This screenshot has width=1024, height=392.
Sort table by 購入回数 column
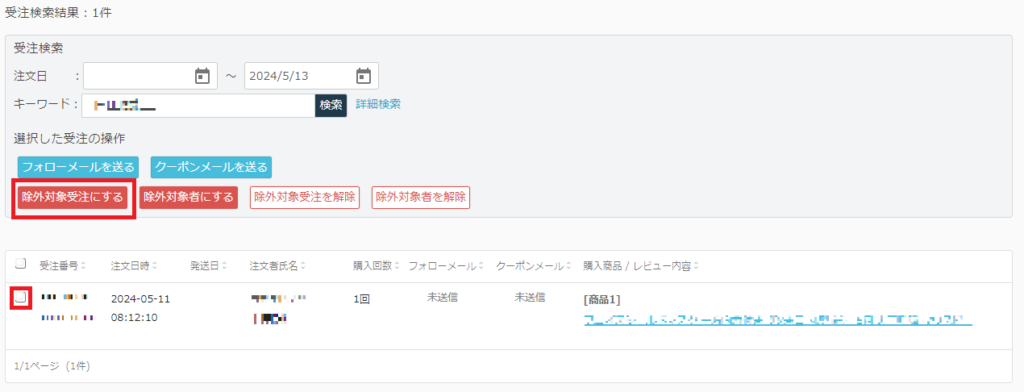tap(376, 266)
